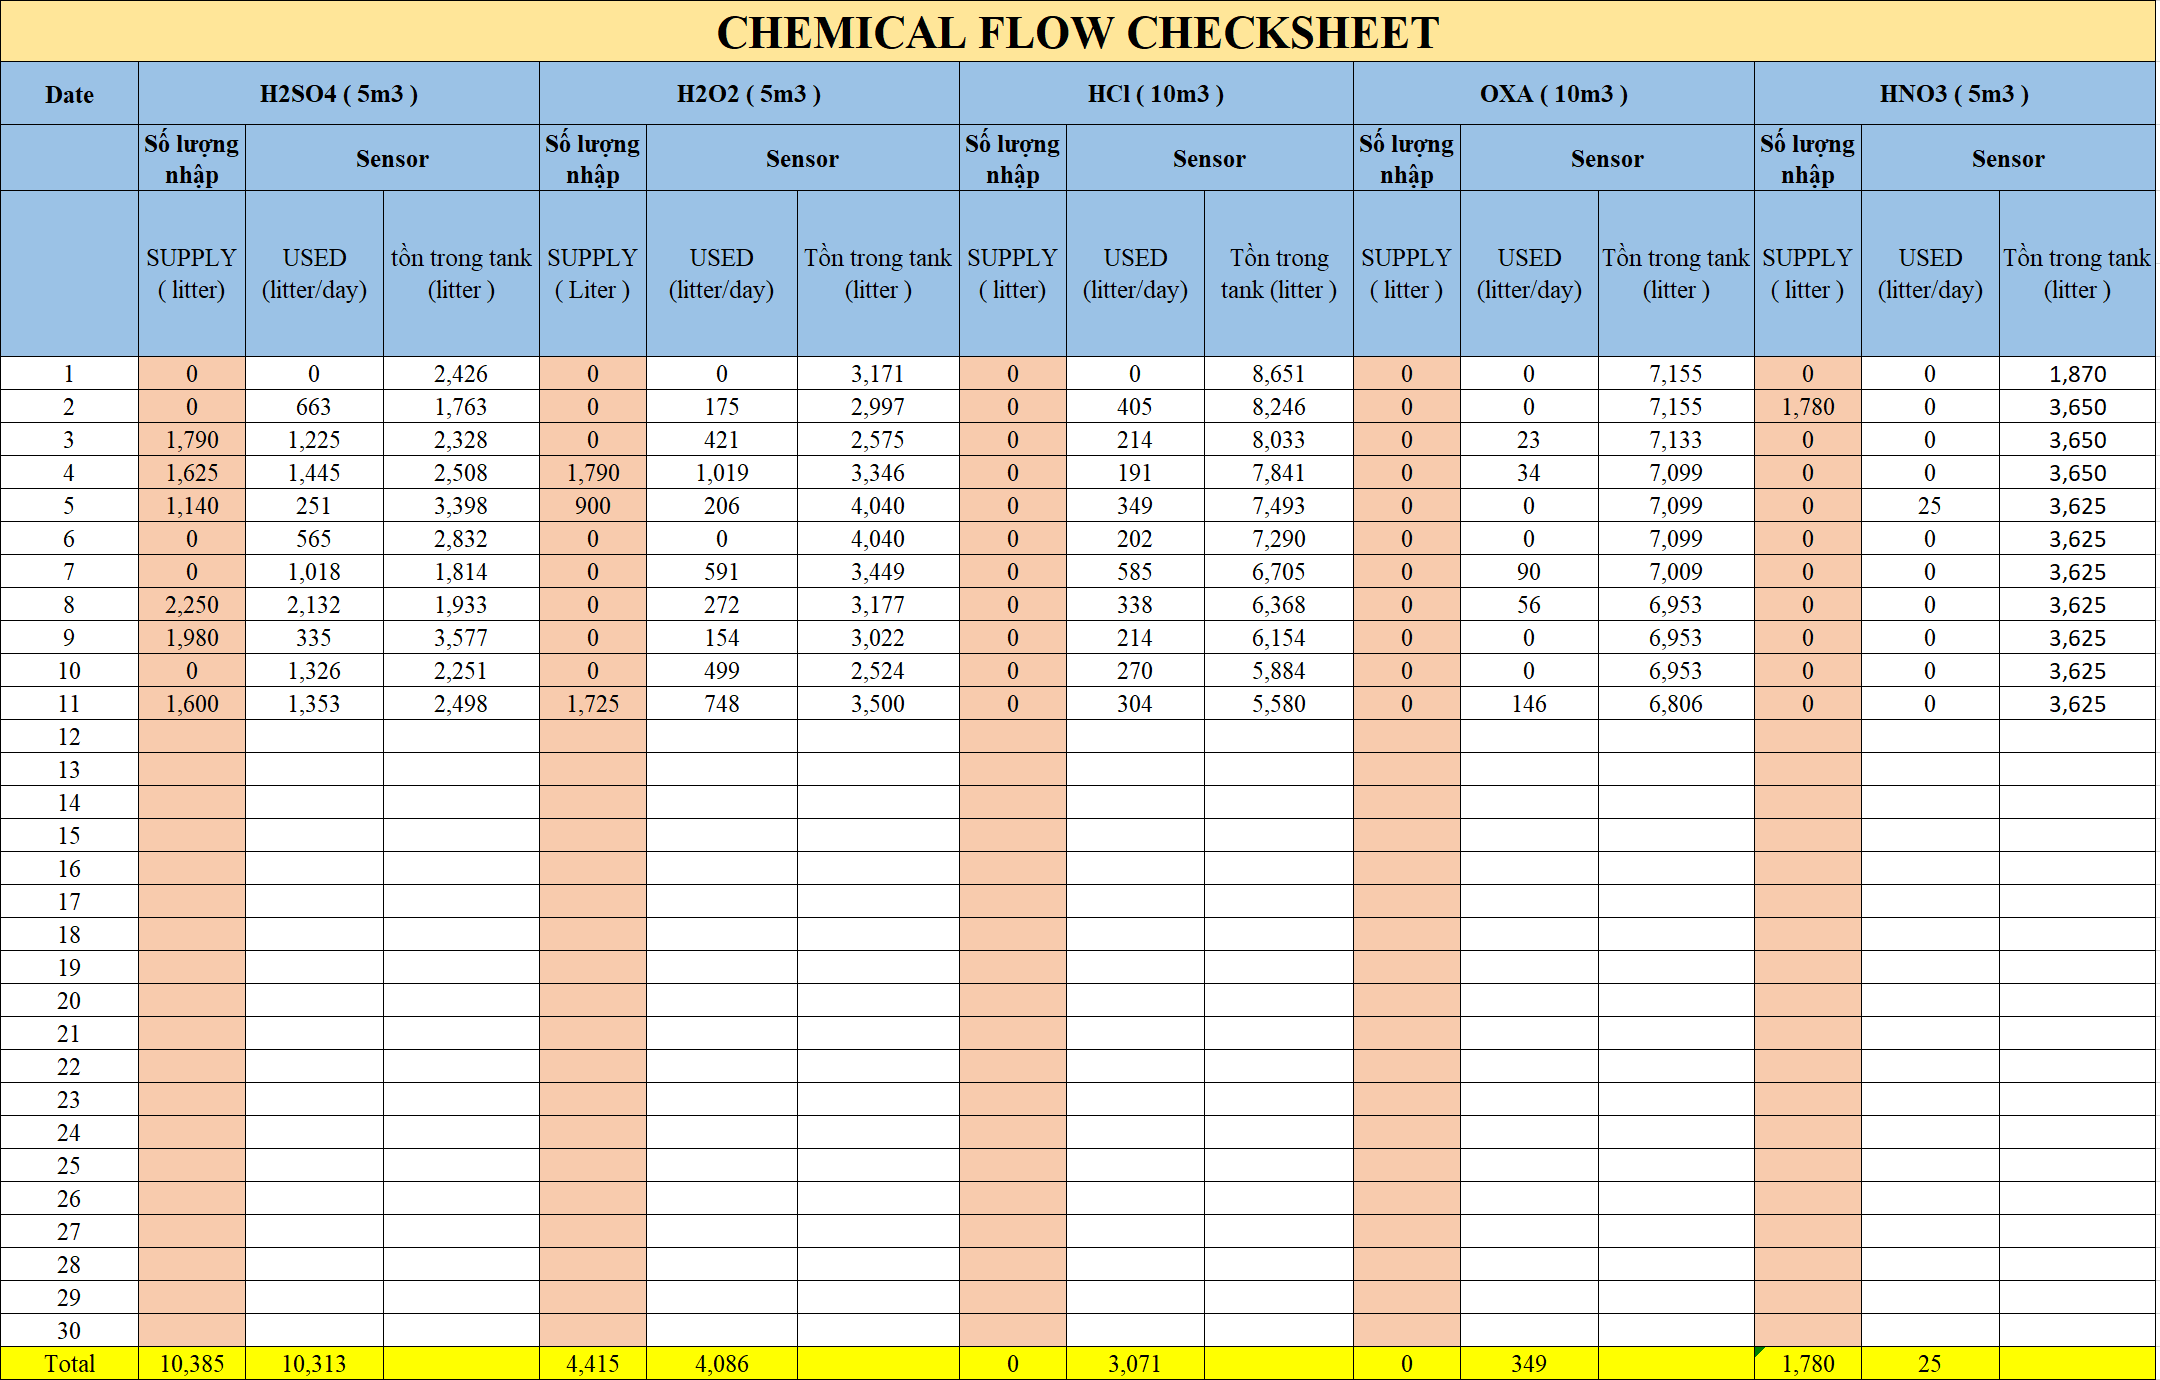Click the H2O2 tank value 3,449
Image resolution: width=2160 pixels, height=1380 pixels.
pyautogui.click(x=878, y=572)
